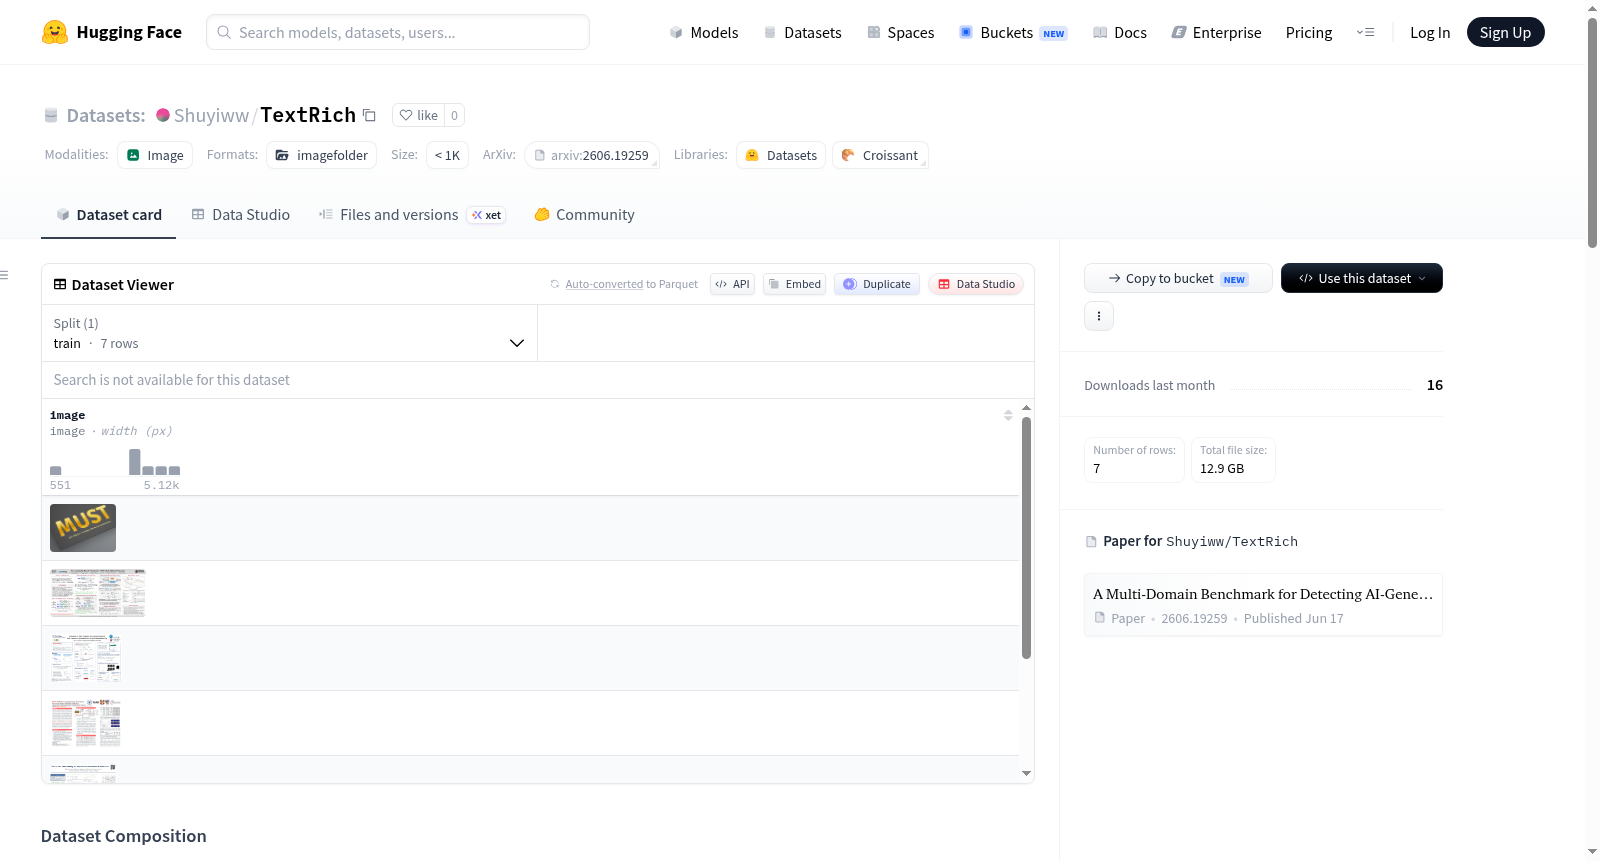Open the navigation overflow menu icon
The width and height of the screenshot is (1600, 861).
tap(1365, 32)
